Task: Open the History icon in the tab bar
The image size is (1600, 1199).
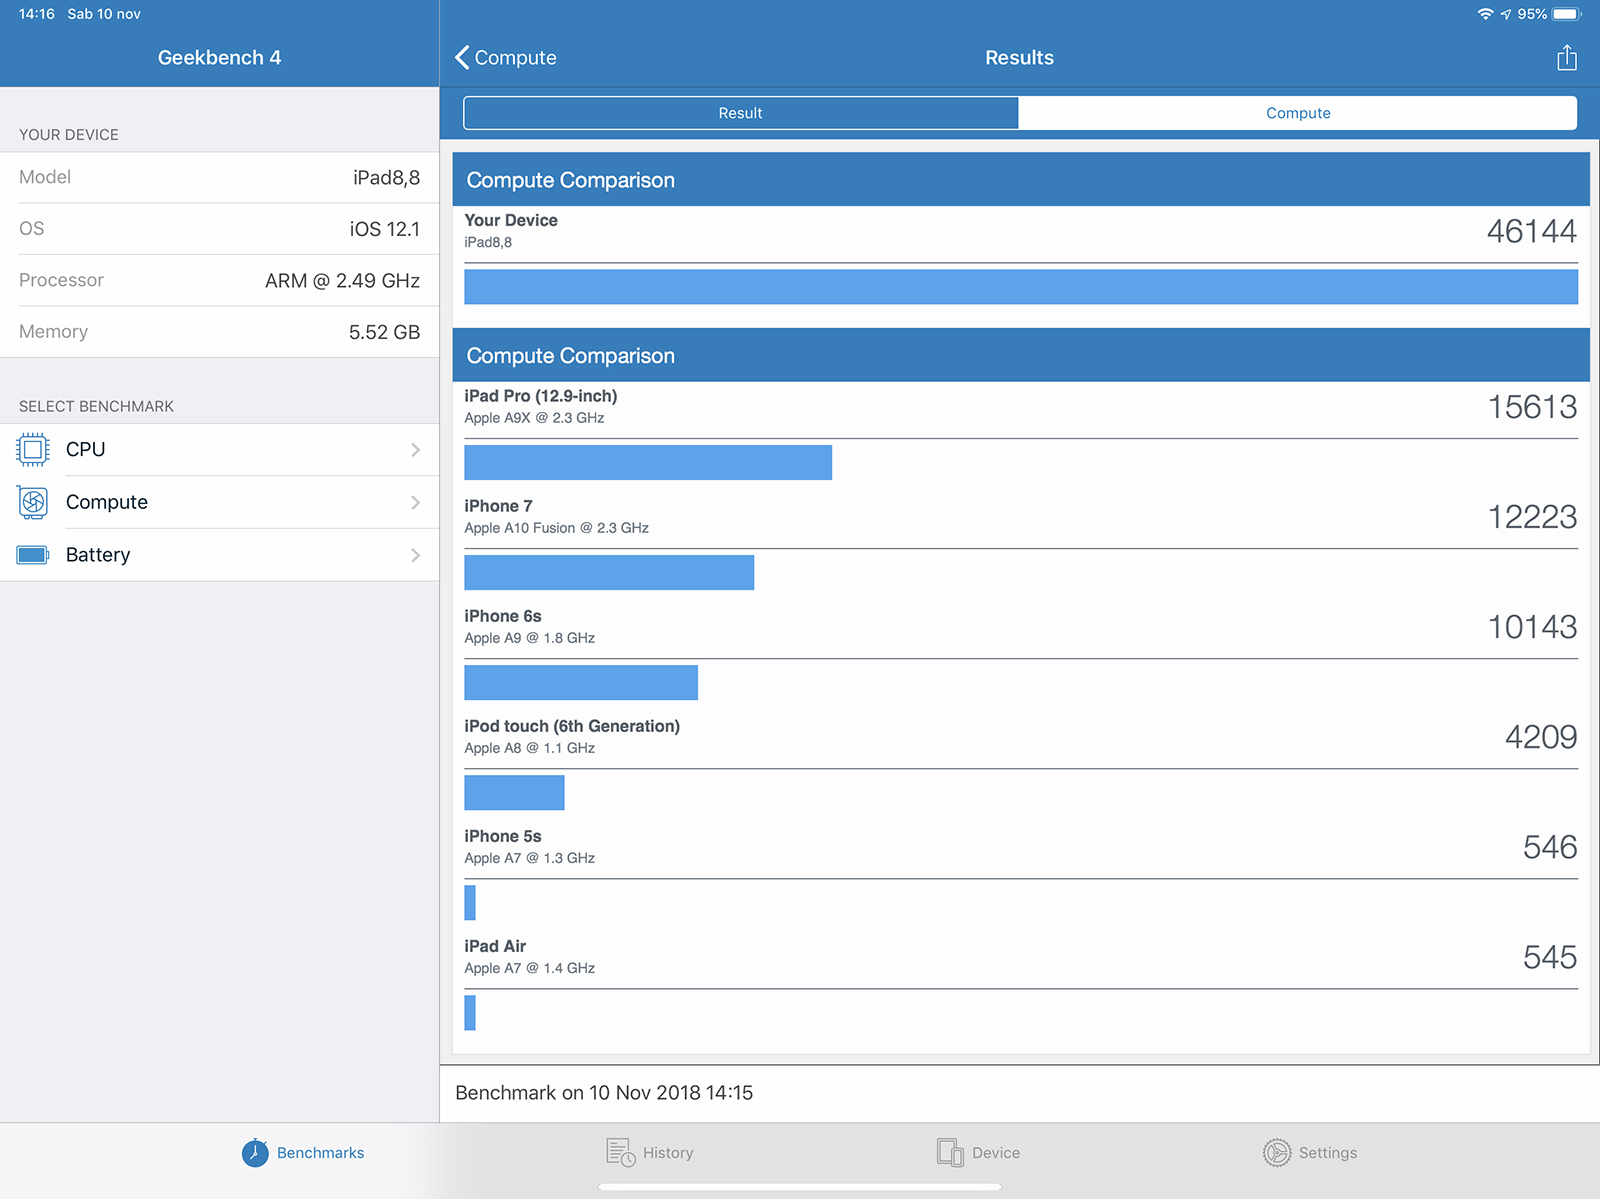Action: [x=620, y=1152]
